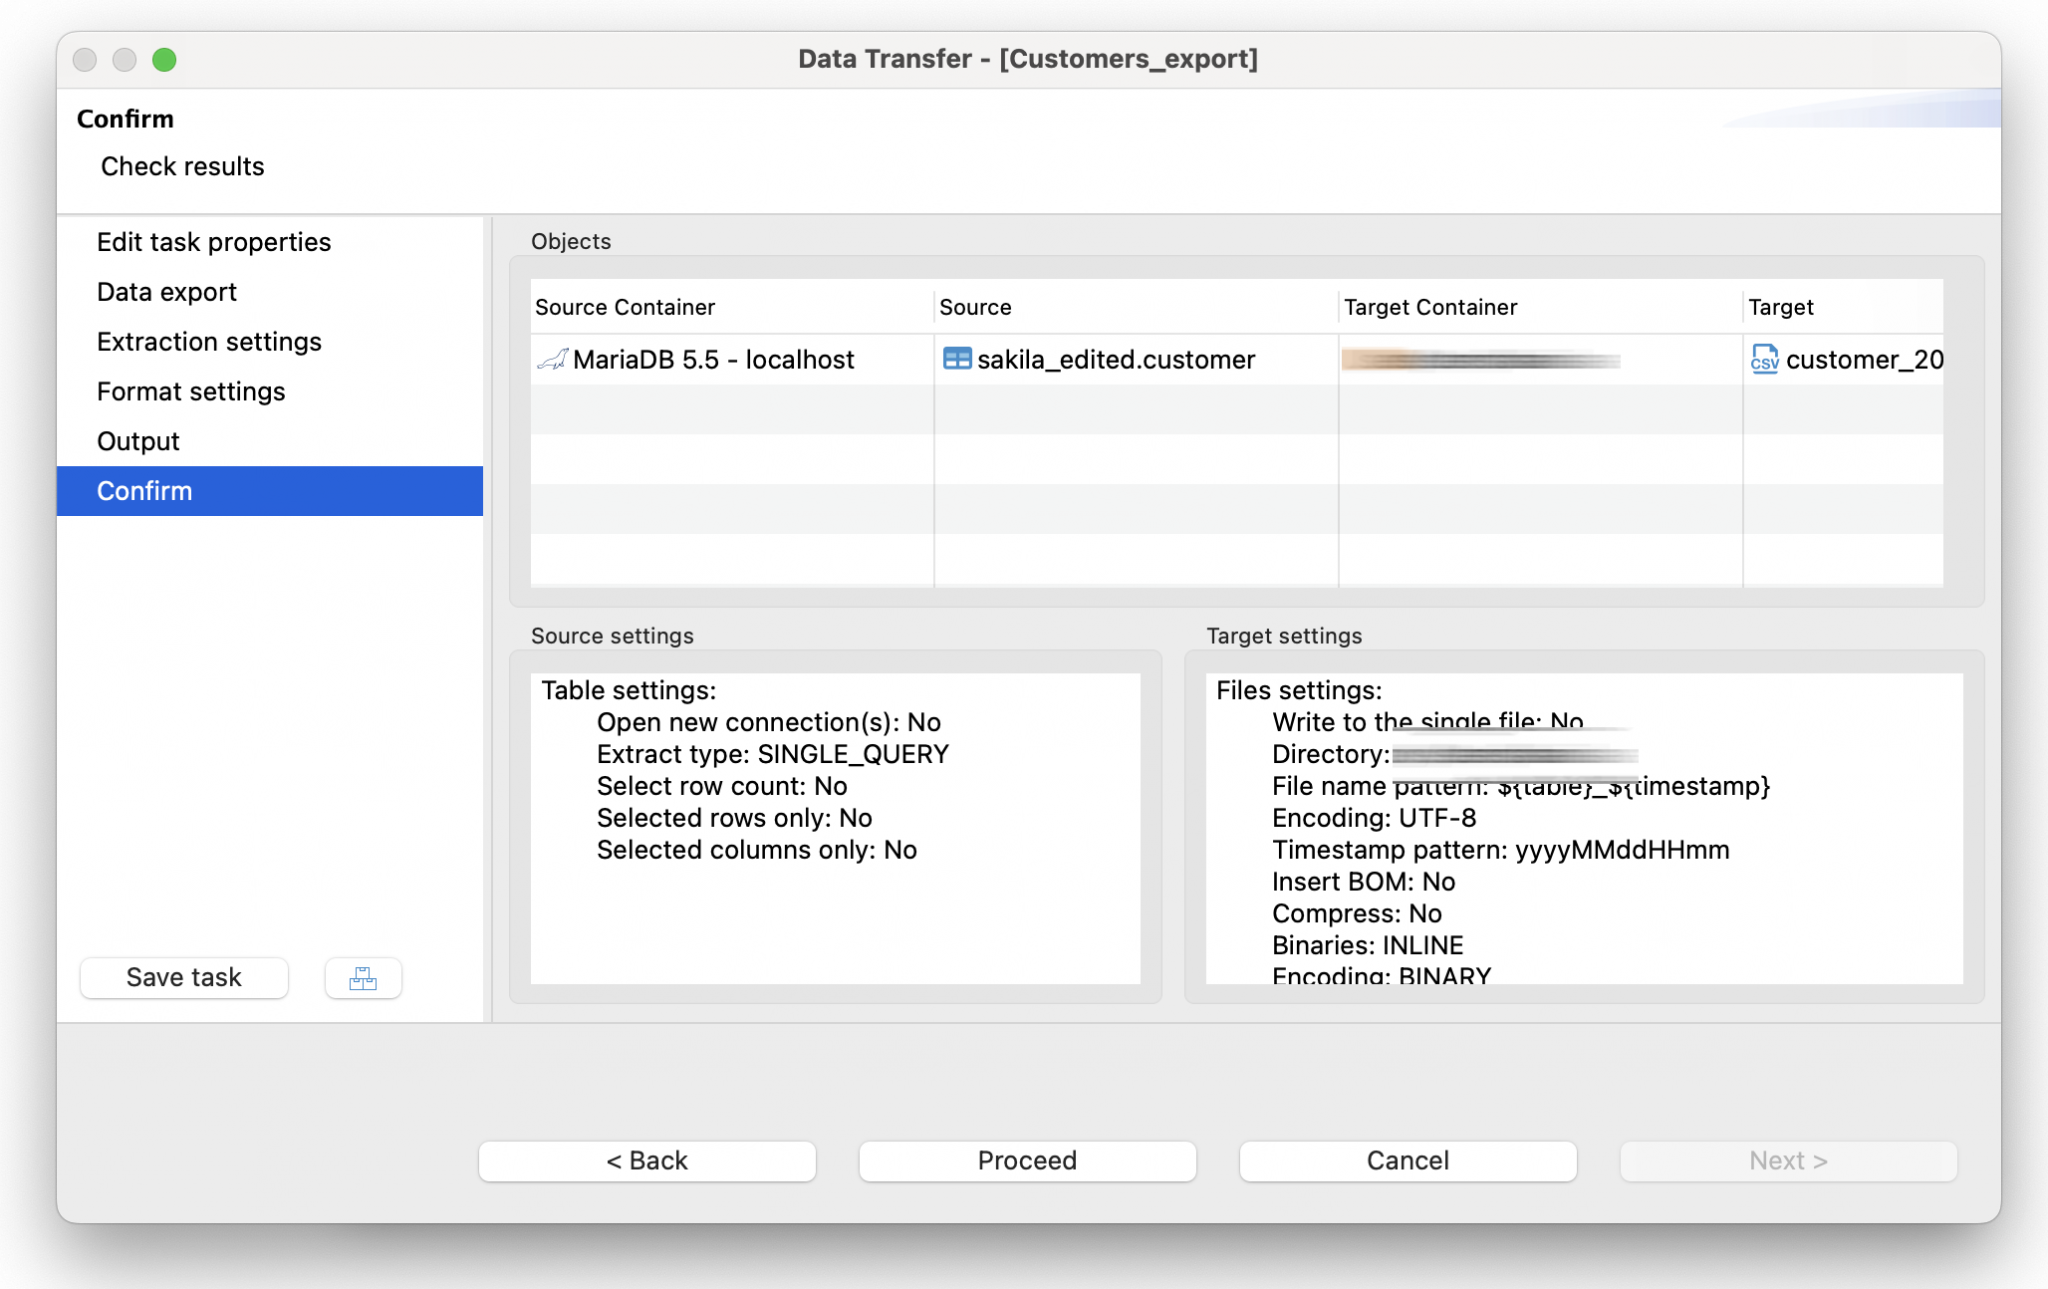The image size is (2048, 1289).
Task: Switch to the Data export step
Action: tap(166, 291)
